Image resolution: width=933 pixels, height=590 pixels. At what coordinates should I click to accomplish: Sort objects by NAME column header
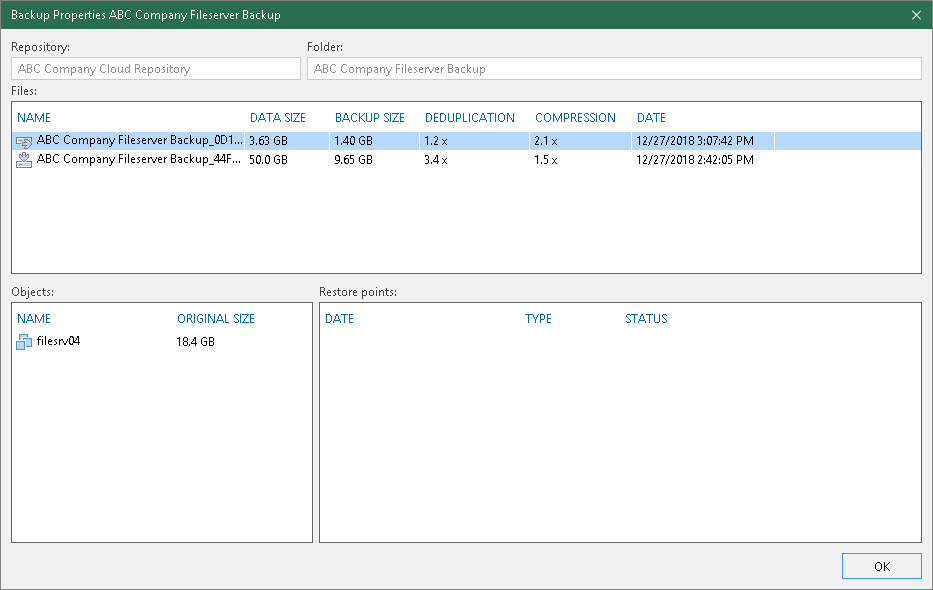pos(34,319)
